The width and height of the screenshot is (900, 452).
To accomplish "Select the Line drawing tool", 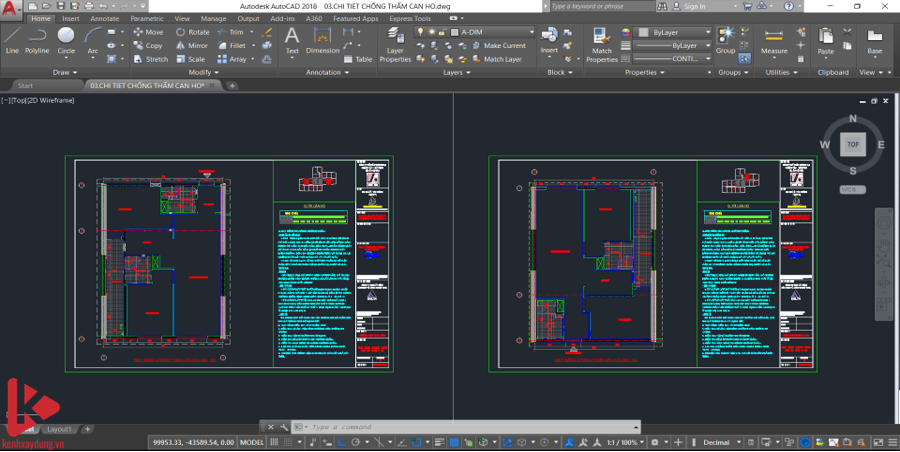I will 12,40.
